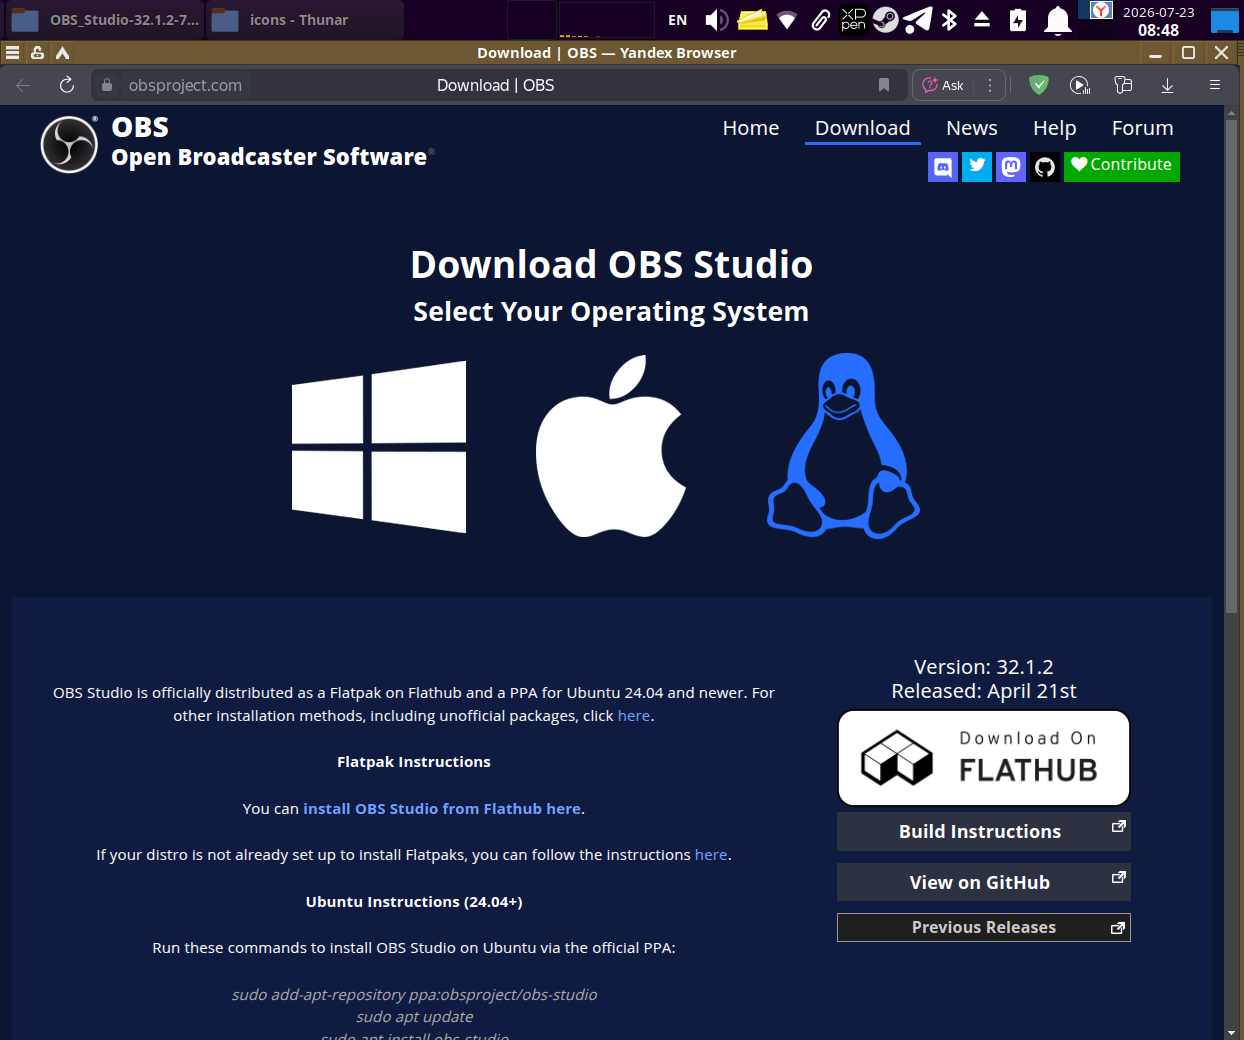
Task: Switch to OBS_Studio-32.1.2 taskbar window
Action: coord(103,20)
